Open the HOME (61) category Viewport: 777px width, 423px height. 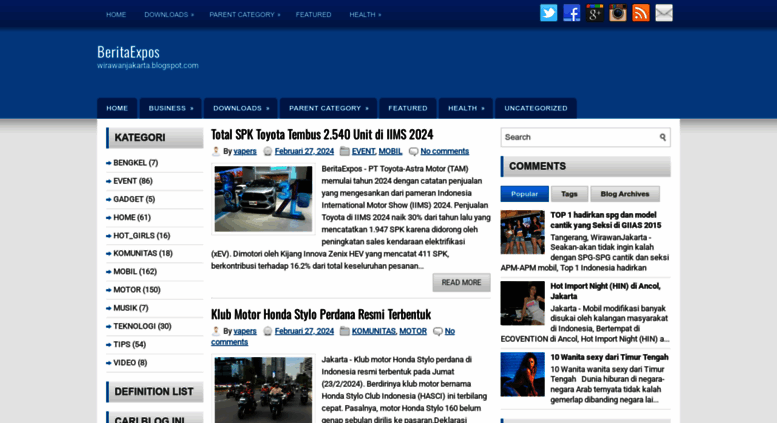pos(132,217)
